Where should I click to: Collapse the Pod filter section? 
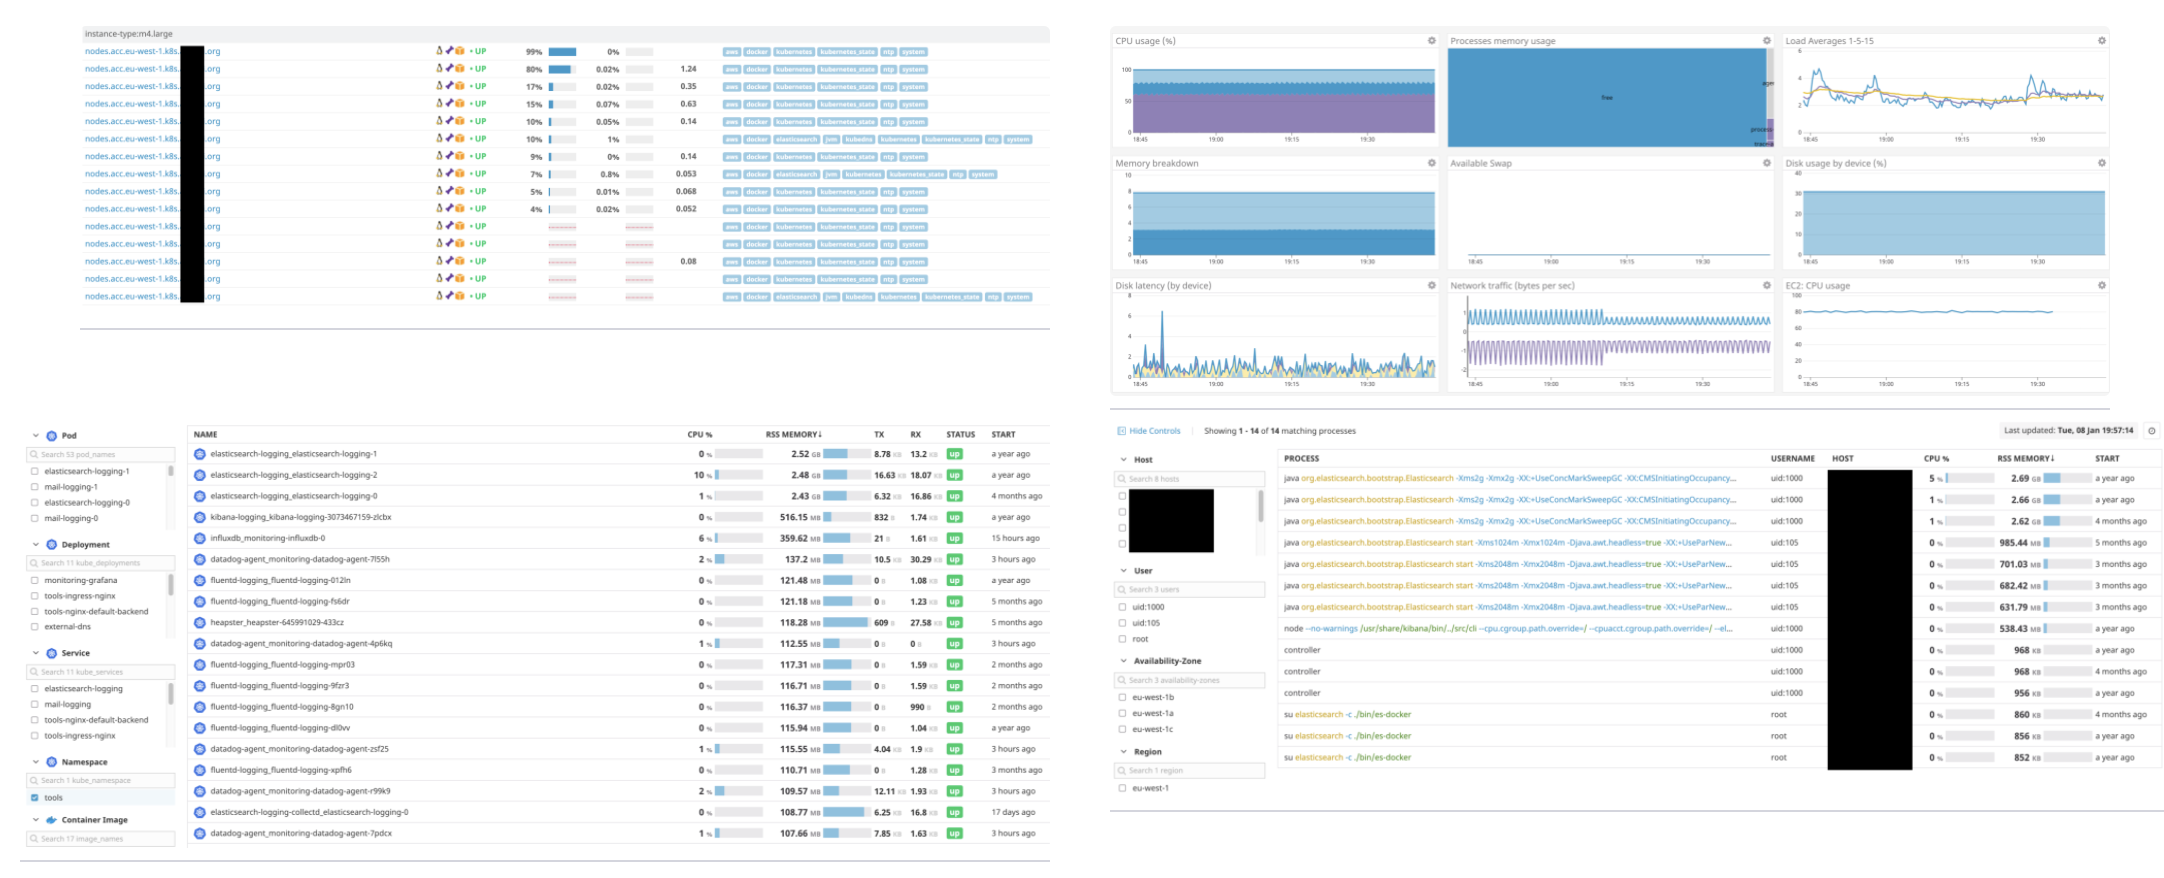36,436
